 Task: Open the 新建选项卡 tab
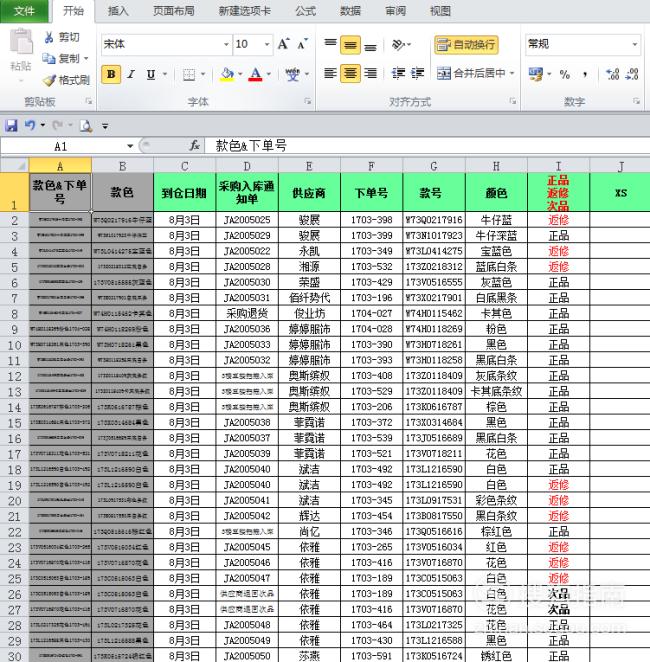245,11
